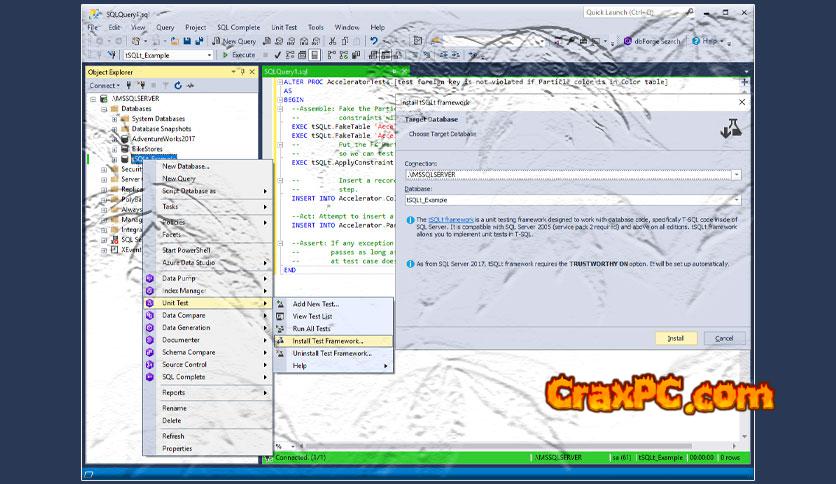836x484 pixels.
Task: Click the Install button
Action: [x=676, y=338]
